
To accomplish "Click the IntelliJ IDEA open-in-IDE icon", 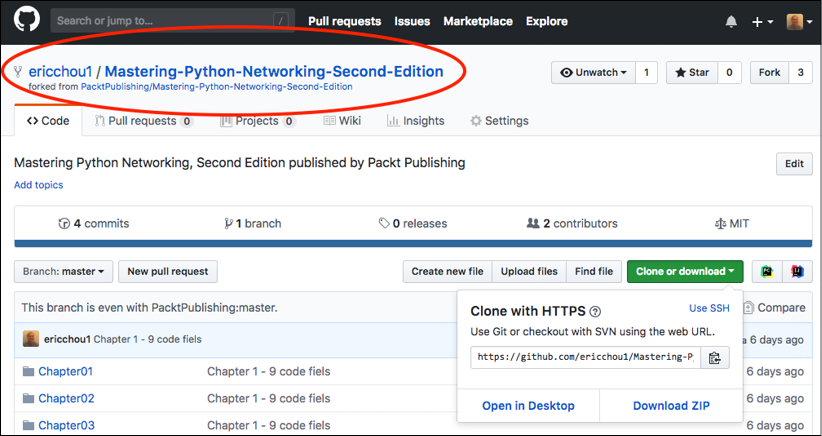I will [x=797, y=271].
